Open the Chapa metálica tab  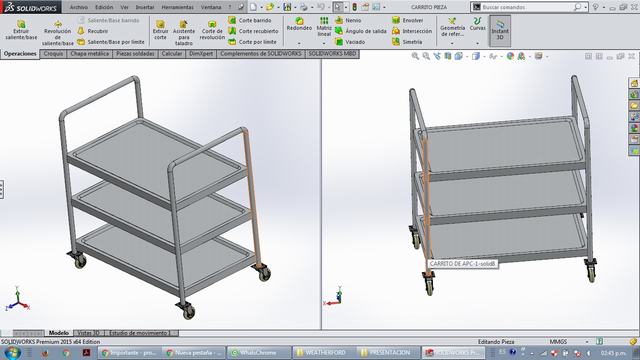click(89, 54)
